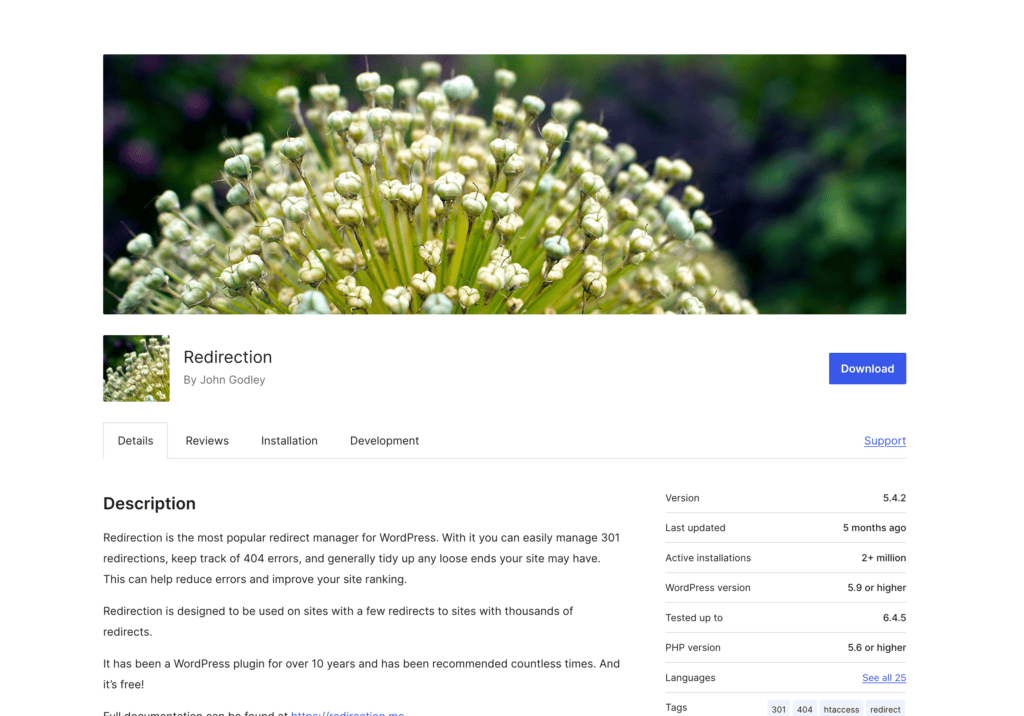
Task: Click the author name John Godley
Action: tap(232, 380)
